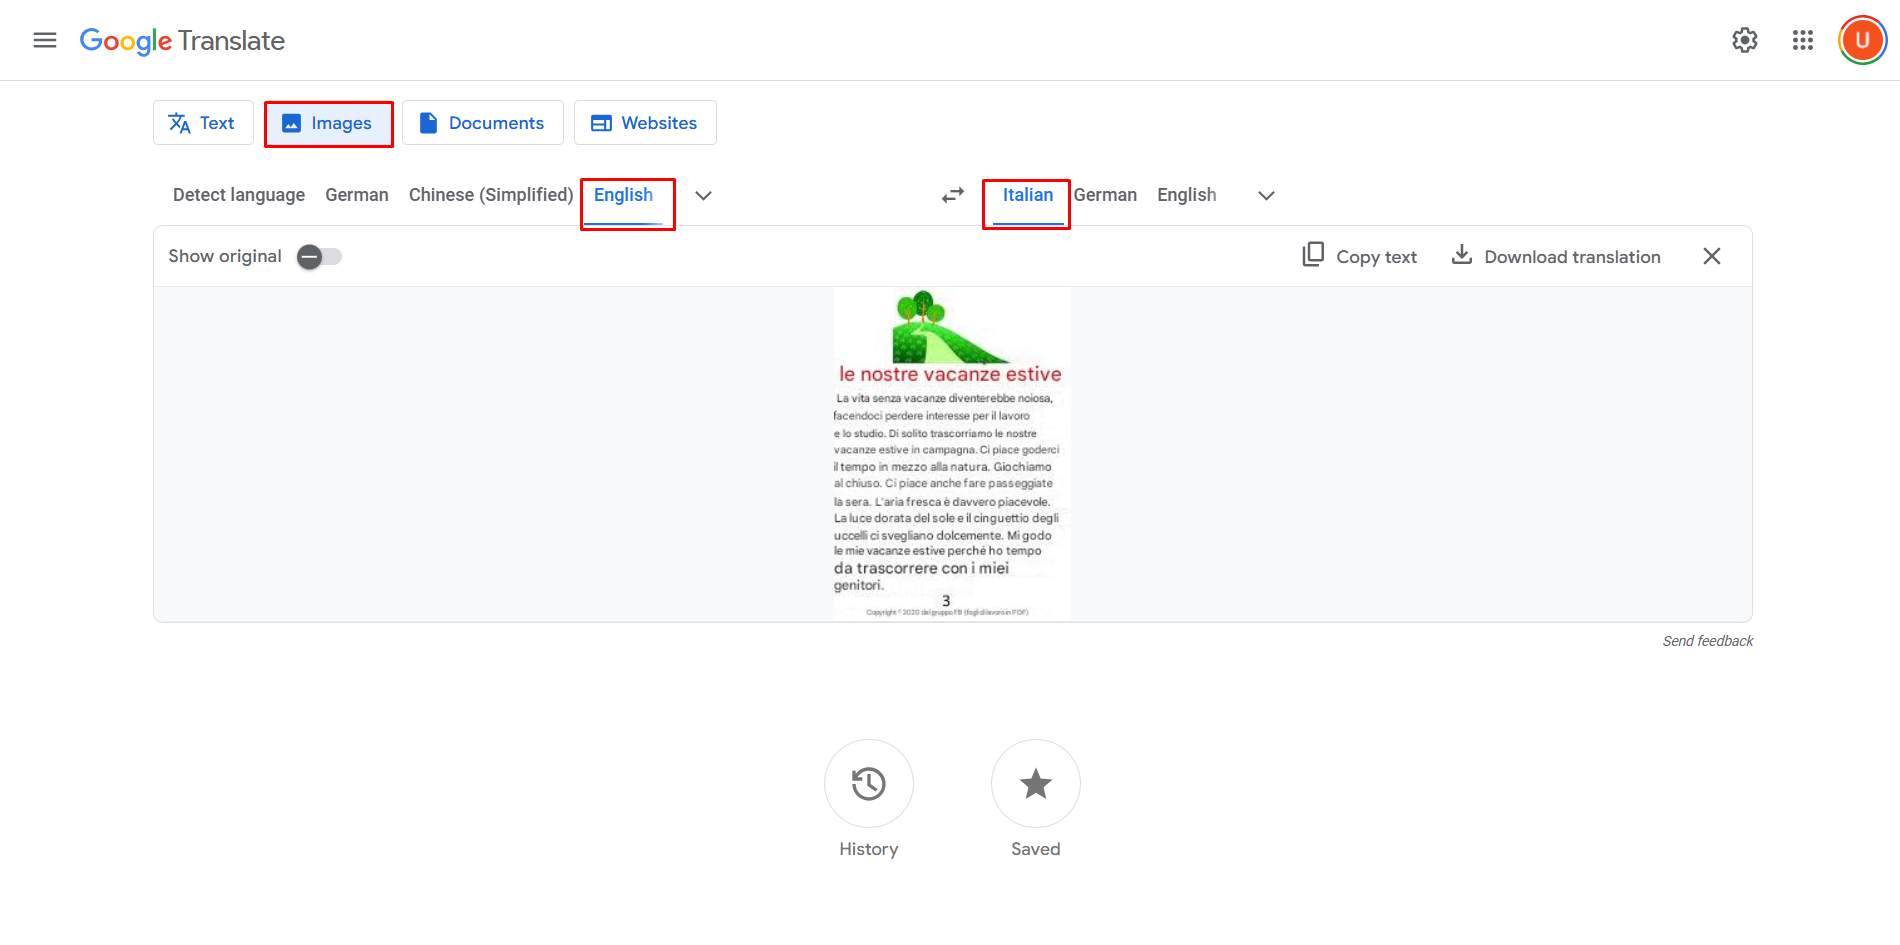Click the Send feedback link
Screen dimensions: 1900x945
tap(1707, 641)
